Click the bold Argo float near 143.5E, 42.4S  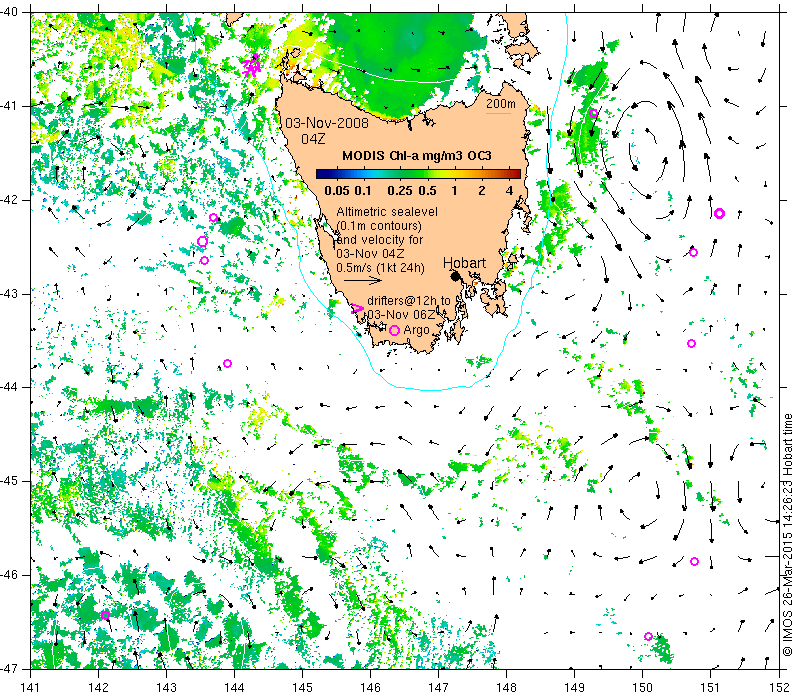pos(203,241)
